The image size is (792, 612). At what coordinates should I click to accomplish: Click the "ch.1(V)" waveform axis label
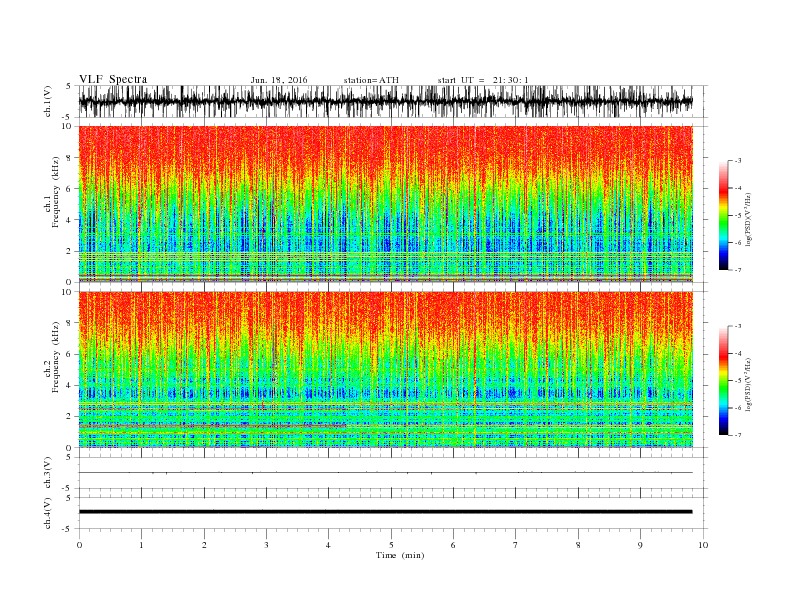[48, 102]
